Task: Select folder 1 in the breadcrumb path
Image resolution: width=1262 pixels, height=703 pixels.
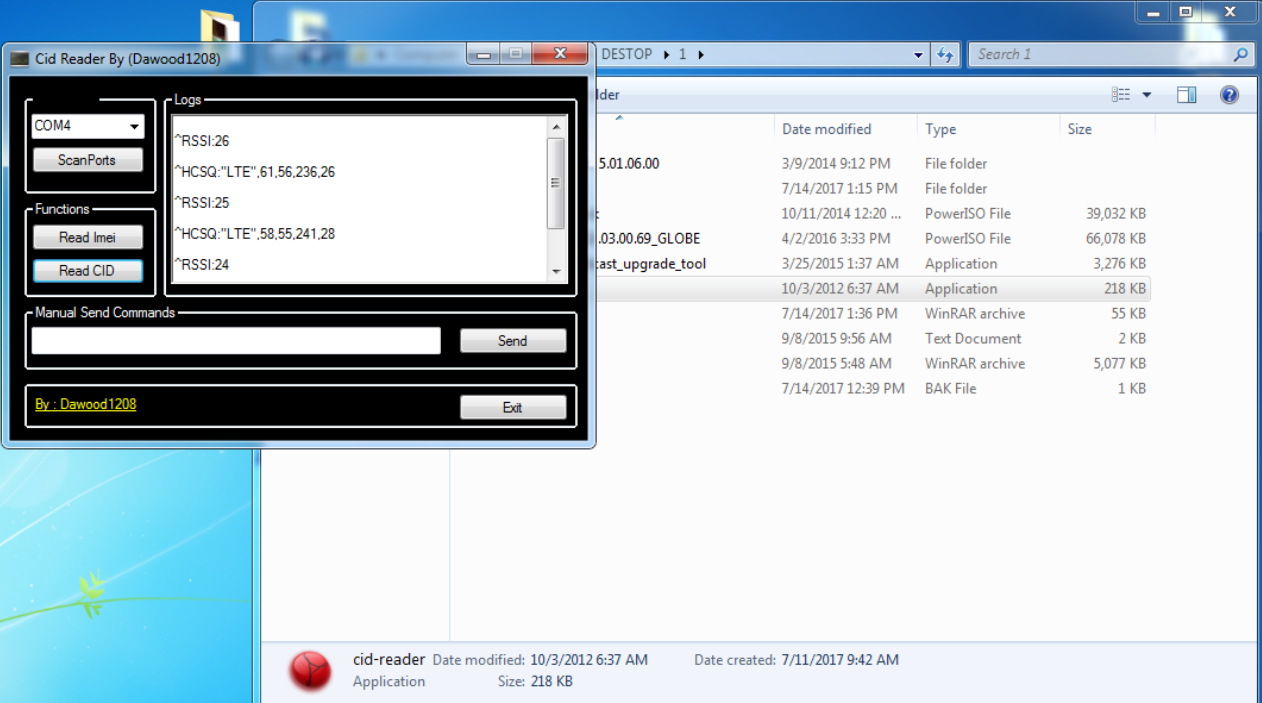Action: pos(682,54)
